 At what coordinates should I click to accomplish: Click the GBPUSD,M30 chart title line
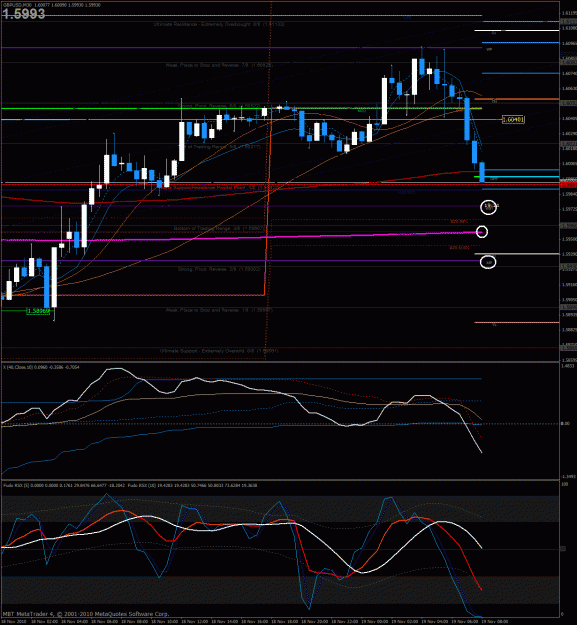pos(51,5)
